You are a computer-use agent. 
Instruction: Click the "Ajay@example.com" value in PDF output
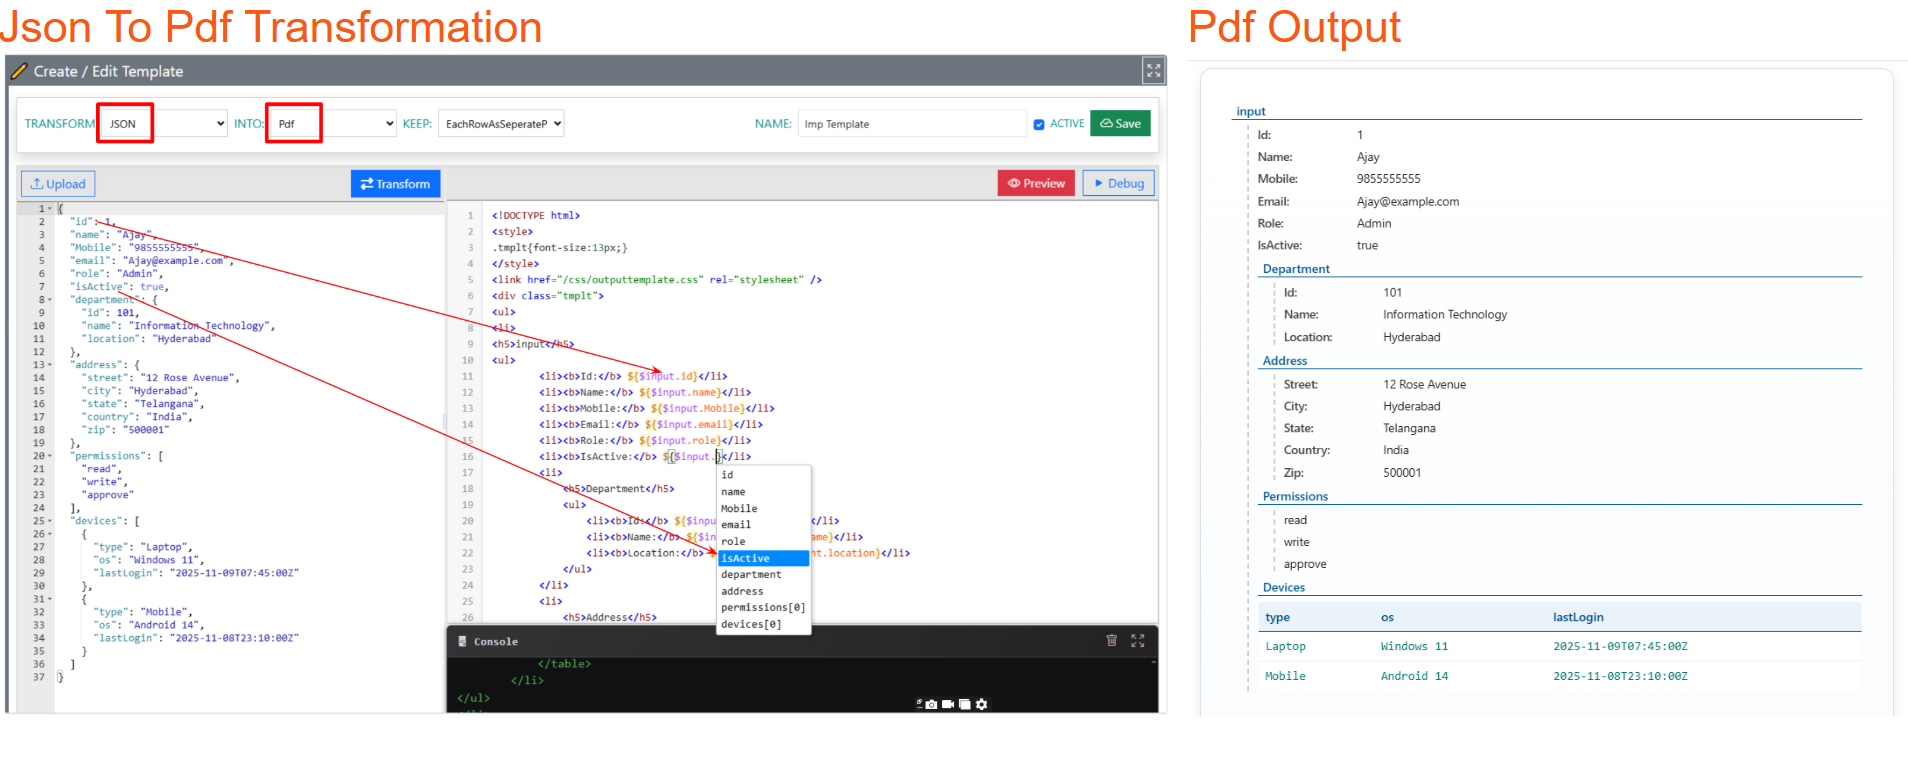1408,201
